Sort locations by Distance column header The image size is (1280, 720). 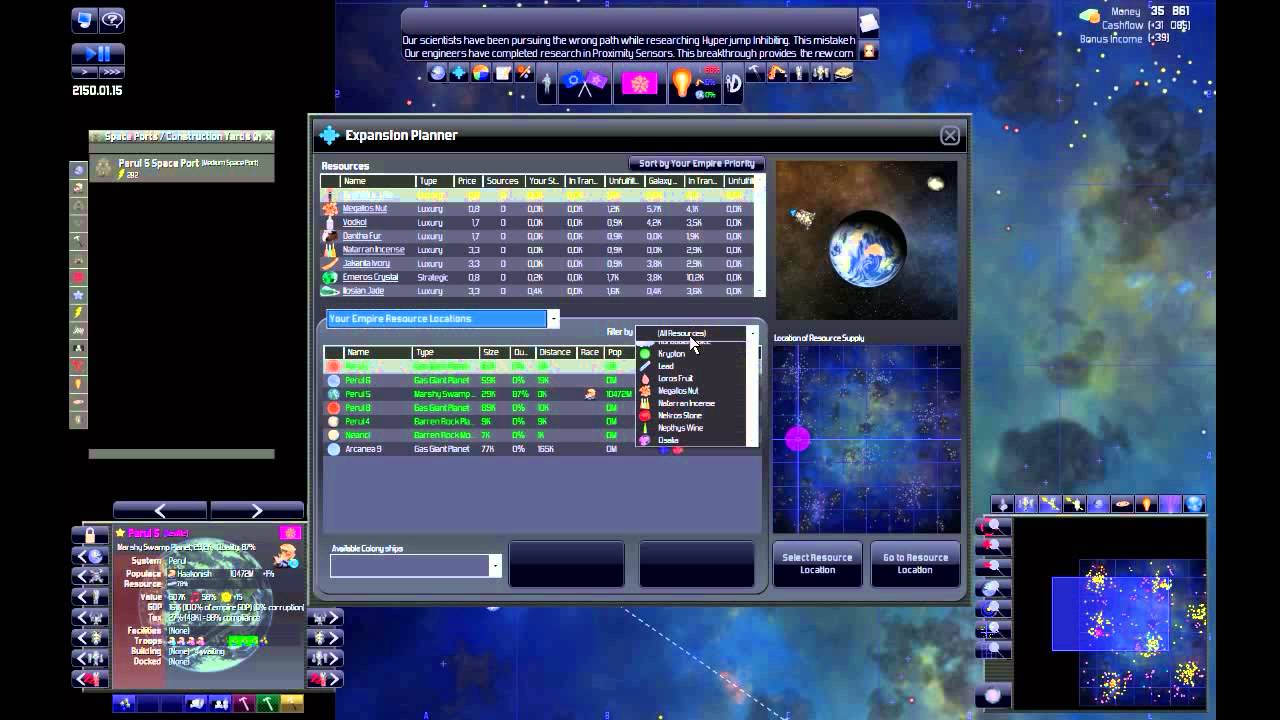click(555, 352)
